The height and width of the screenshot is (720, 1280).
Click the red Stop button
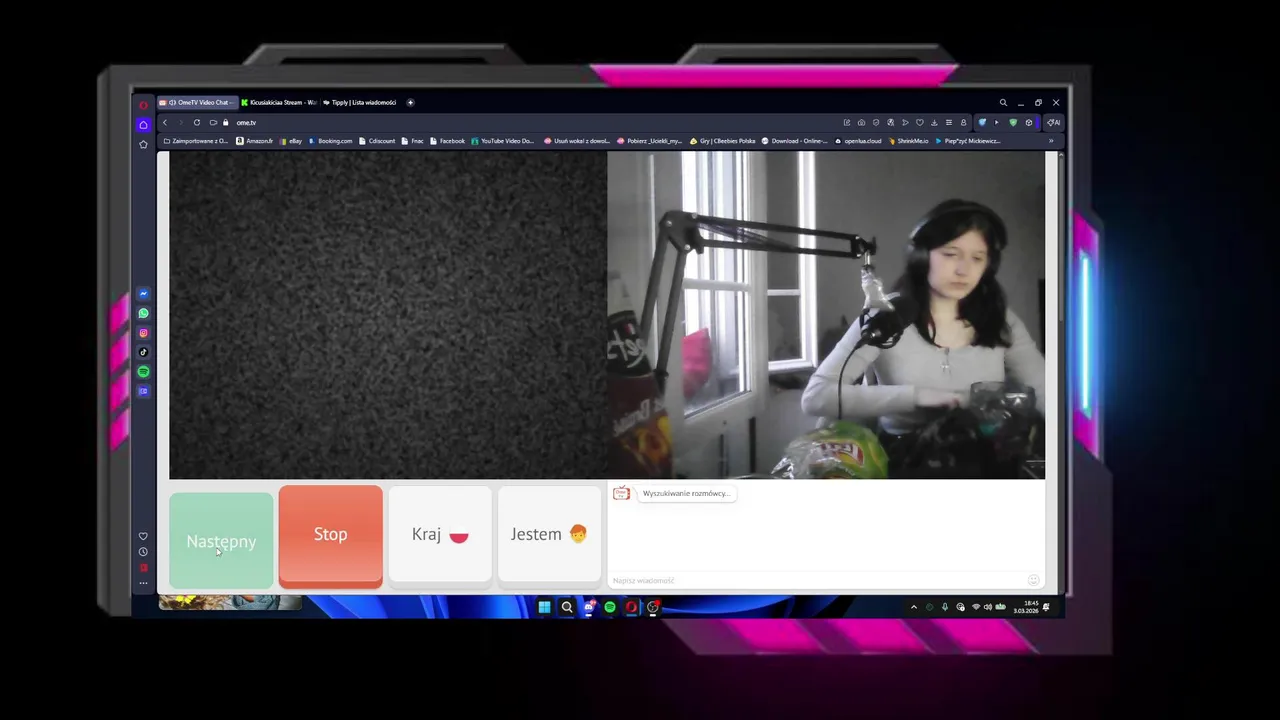[x=330, y=535]
